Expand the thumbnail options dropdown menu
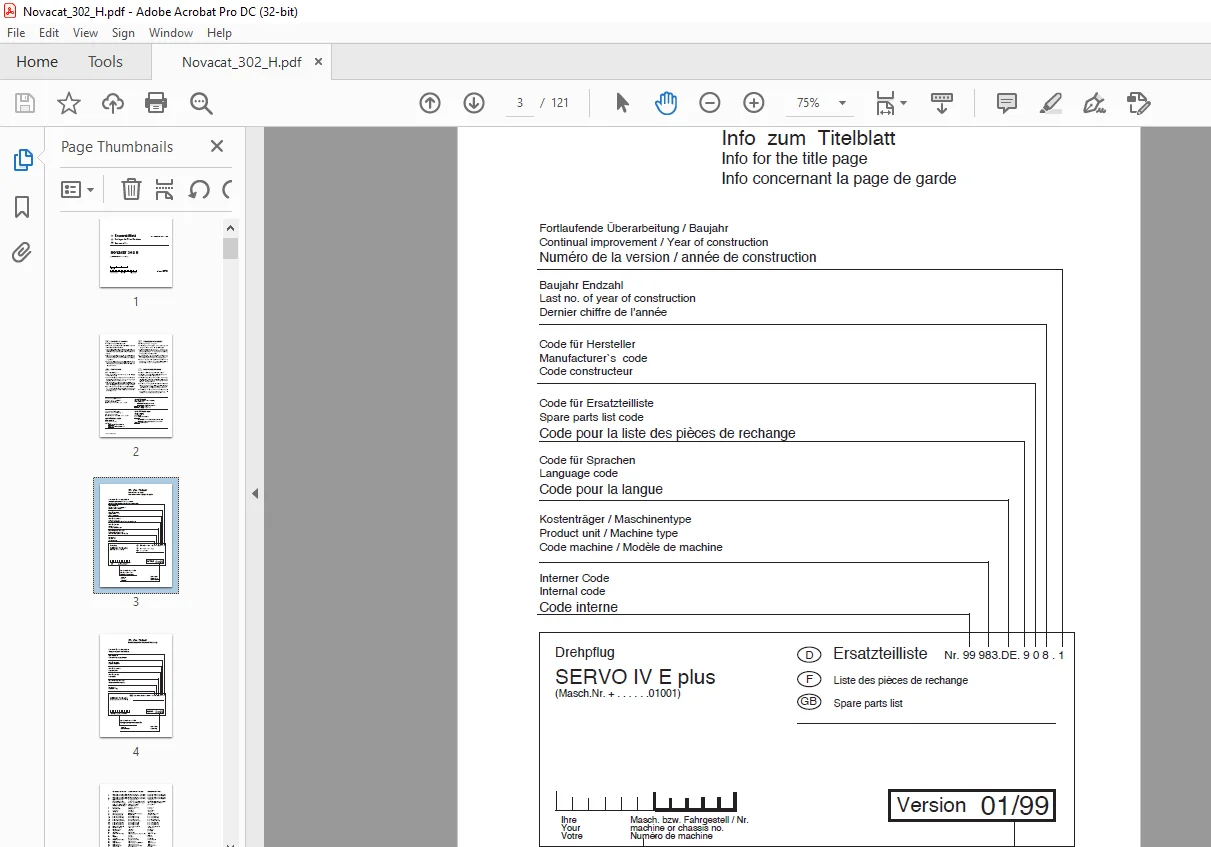Viewport: 1211px width, 847px height. [78, 189]
